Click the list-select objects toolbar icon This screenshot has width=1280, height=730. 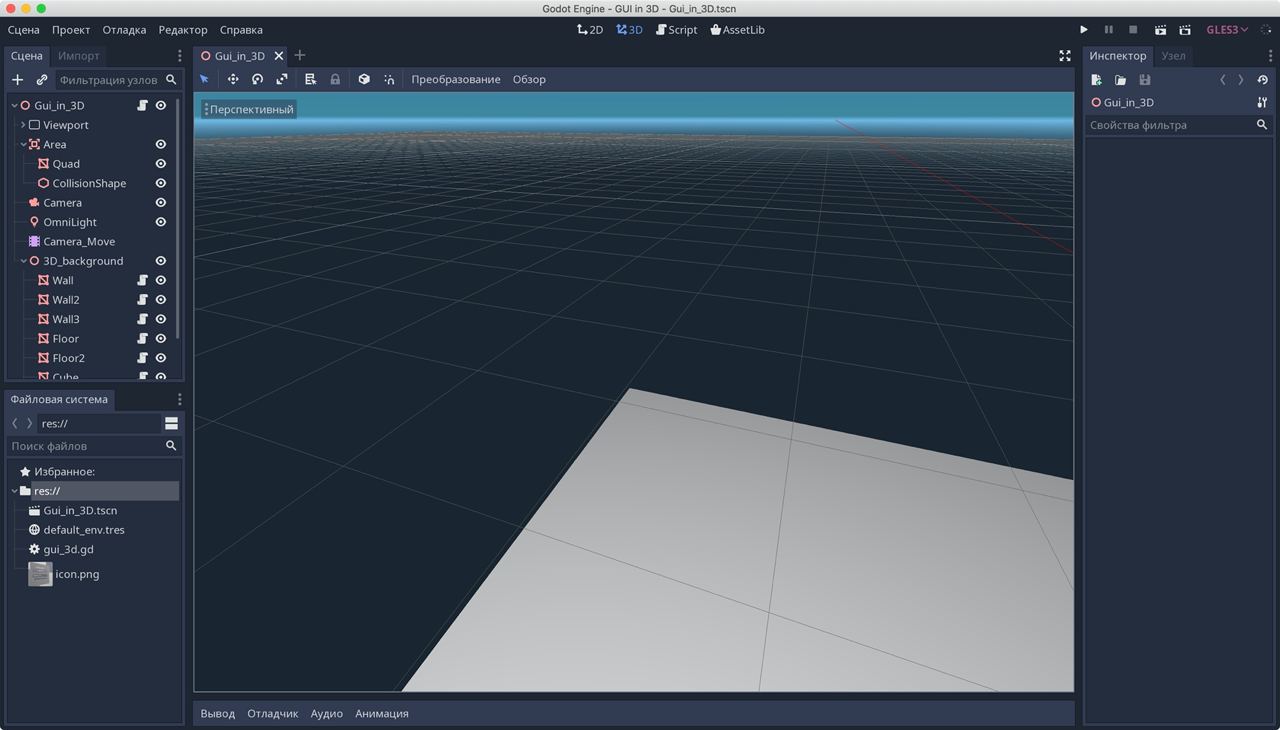pyautogui.click(x=310, y=79)
